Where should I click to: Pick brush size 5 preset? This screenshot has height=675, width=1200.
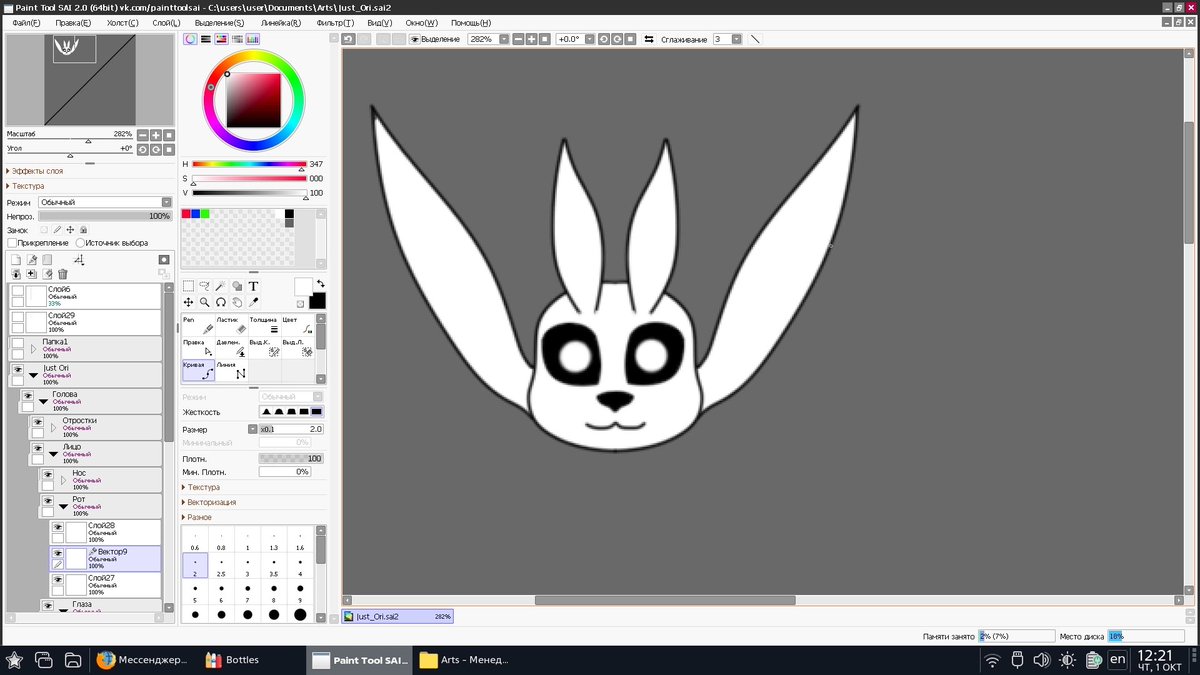click(x=195, y=593)
